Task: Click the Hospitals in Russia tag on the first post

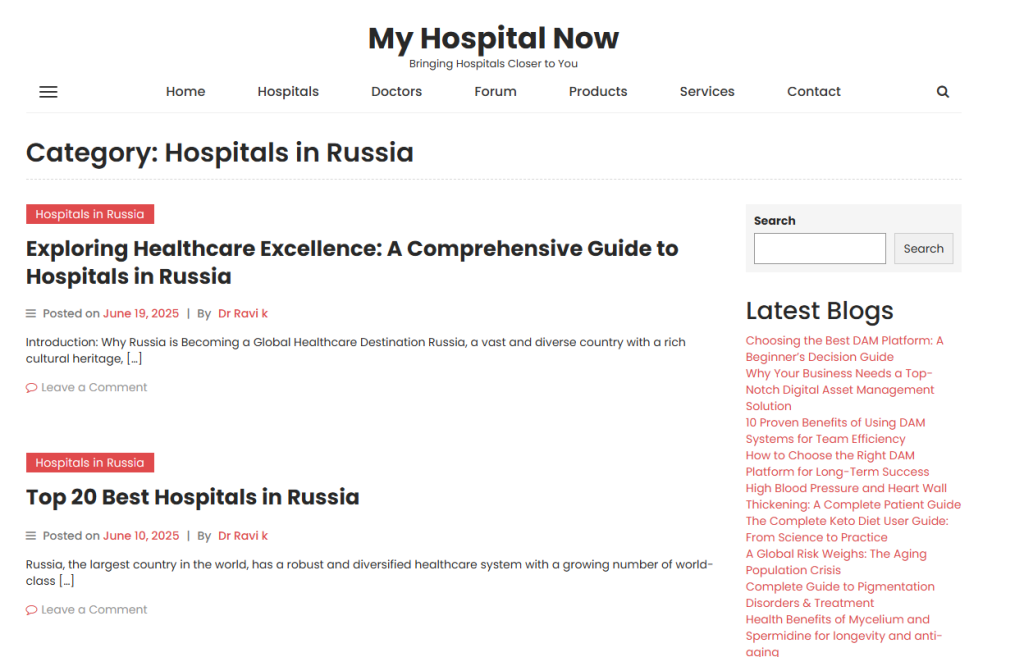Action: pos(90,214)
